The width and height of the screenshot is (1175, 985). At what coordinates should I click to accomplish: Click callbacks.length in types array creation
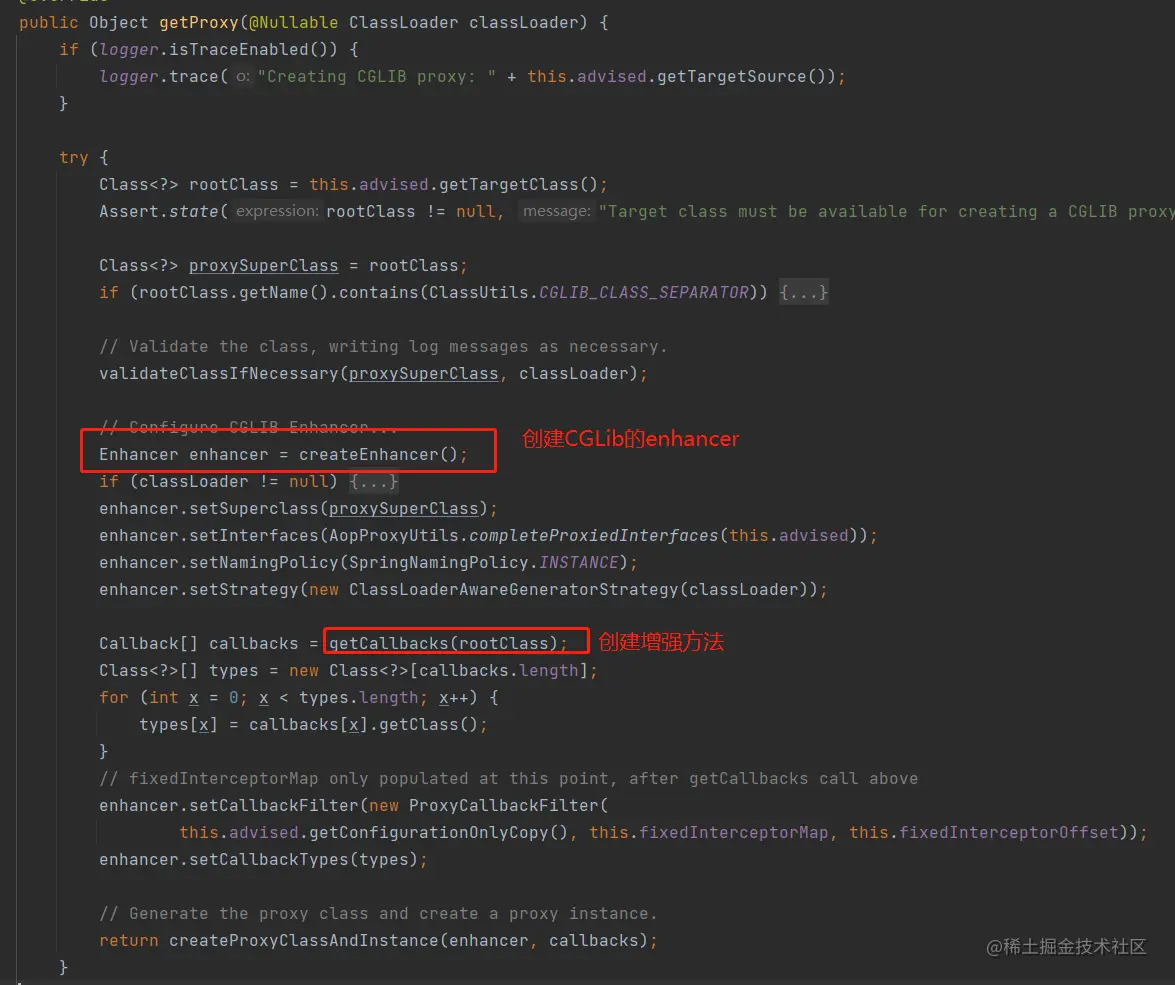(x=498, y=670)
